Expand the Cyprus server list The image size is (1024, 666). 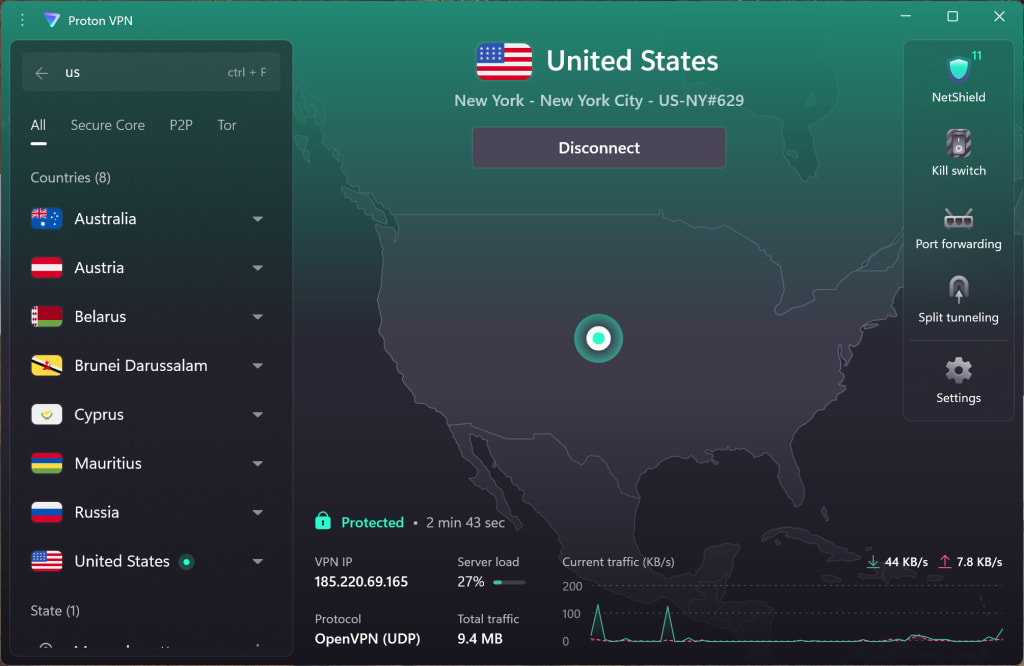[x=258, y=415]
